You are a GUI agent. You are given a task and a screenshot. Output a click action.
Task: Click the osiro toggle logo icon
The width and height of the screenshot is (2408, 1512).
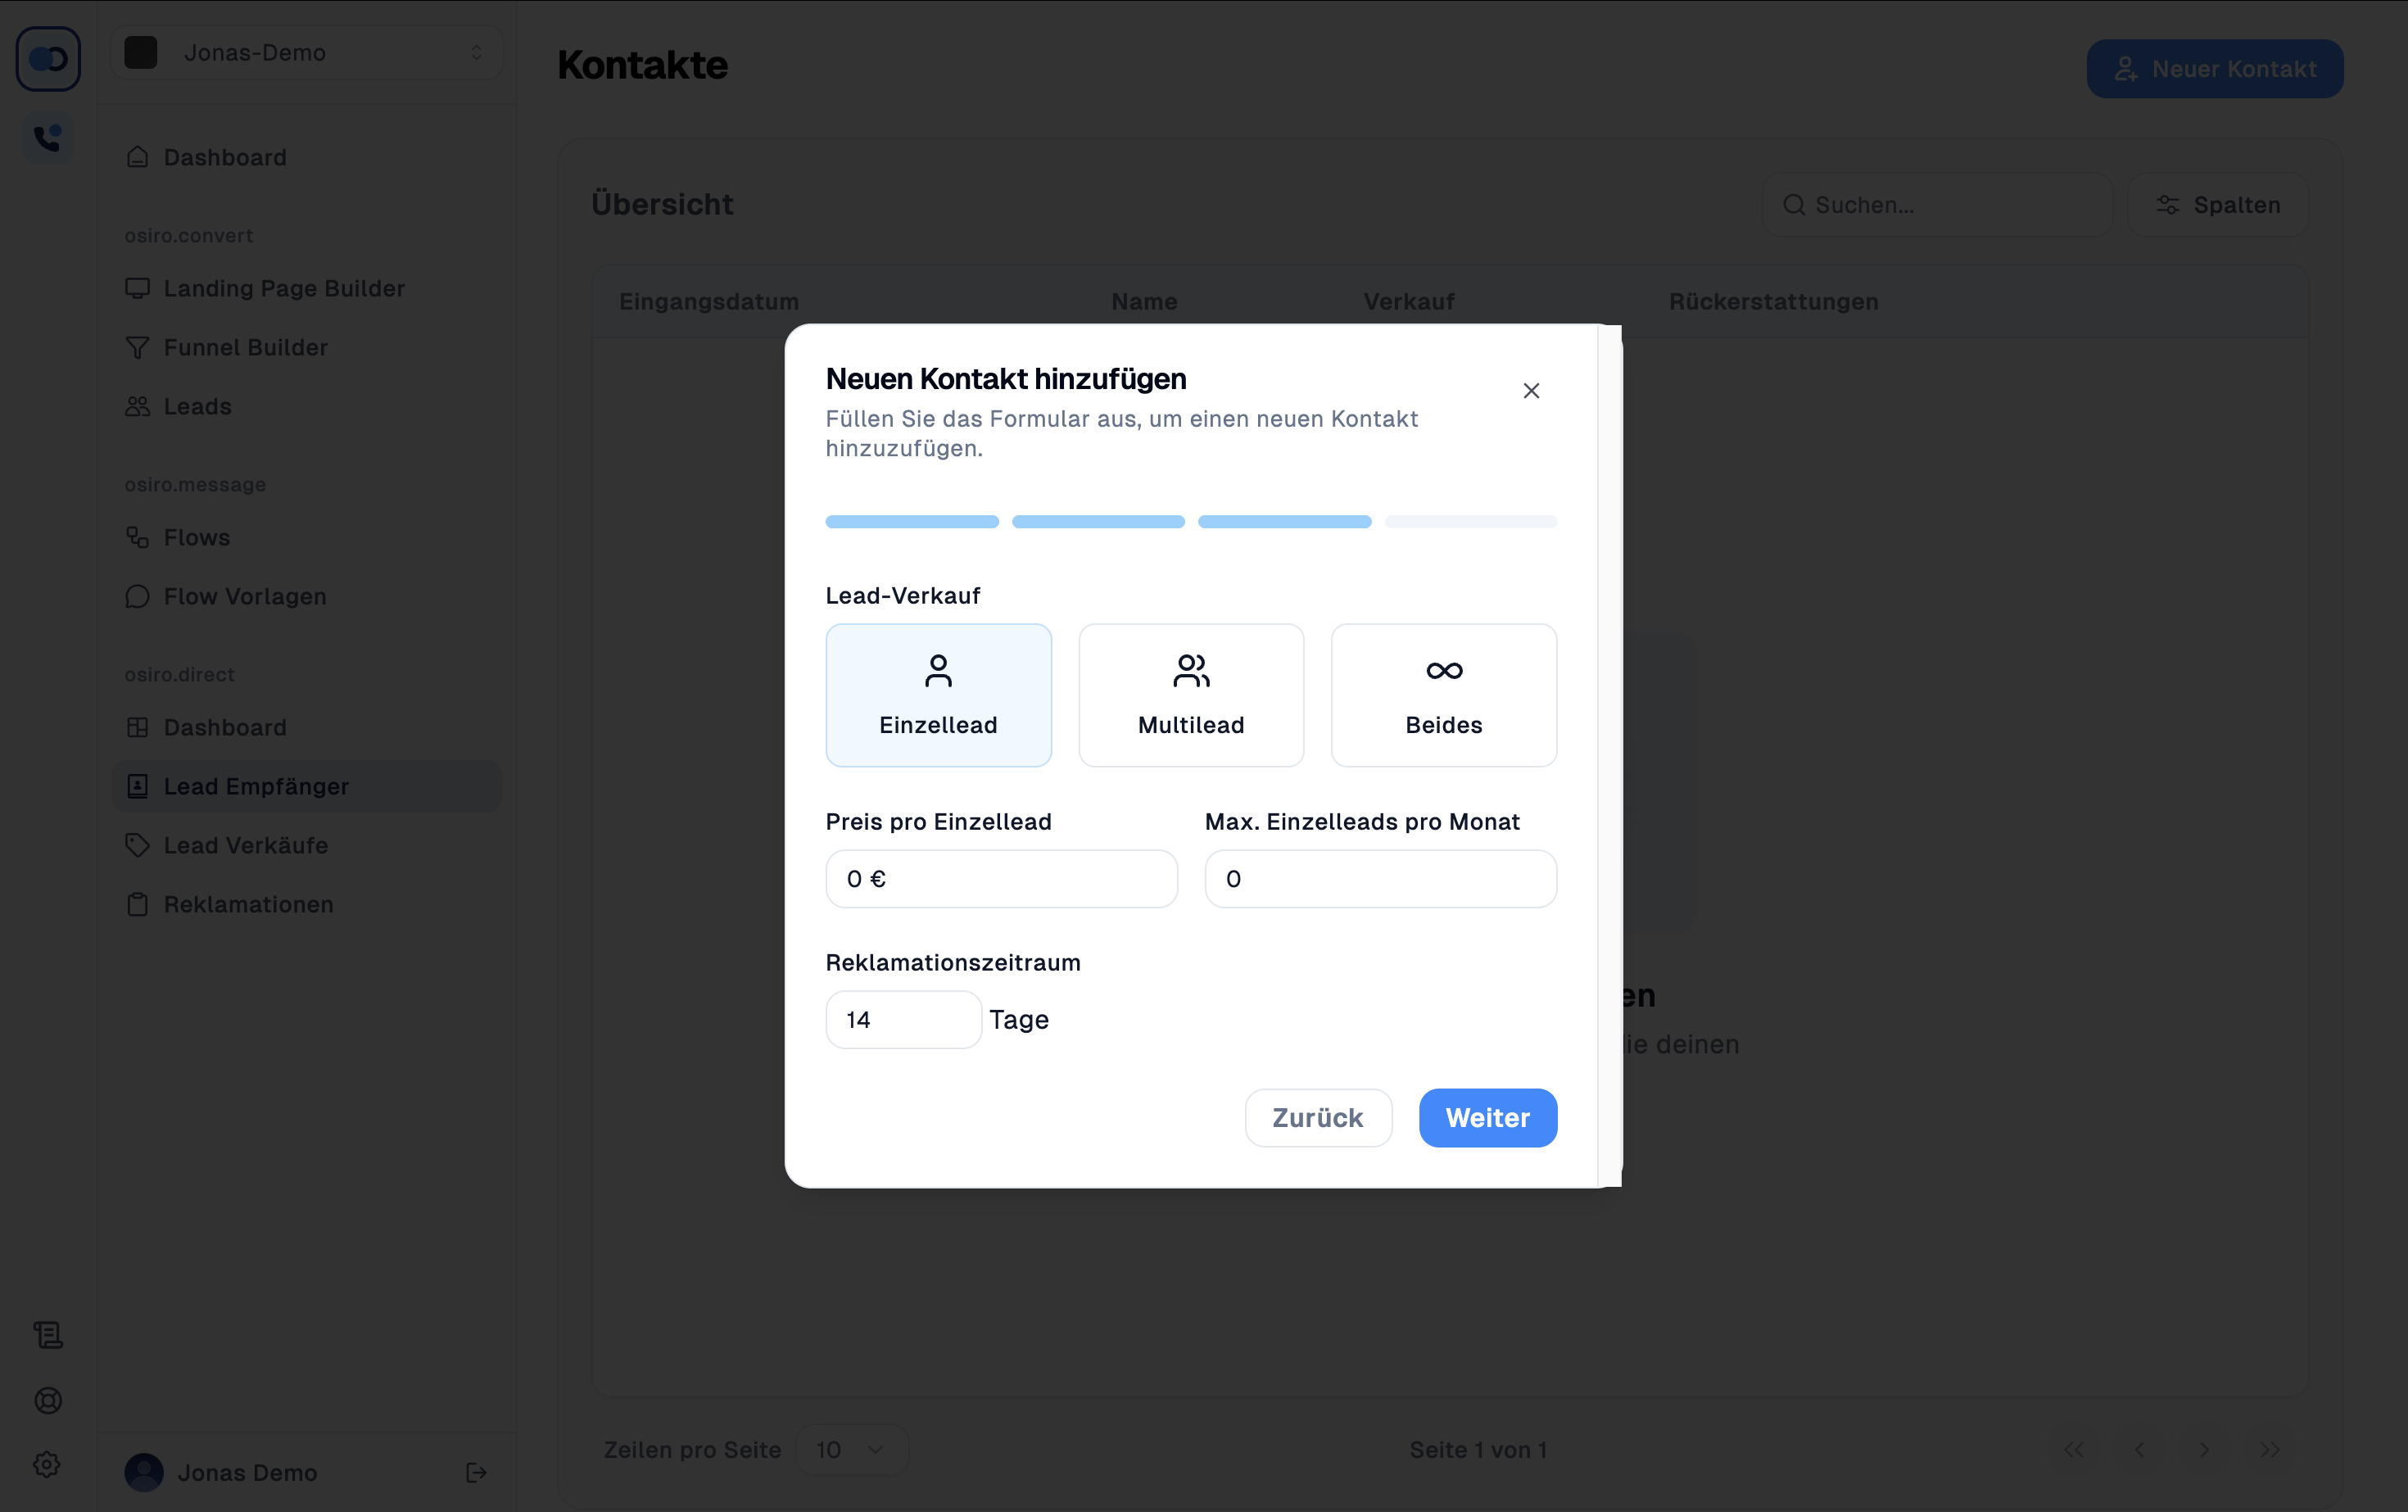point(48,59)
